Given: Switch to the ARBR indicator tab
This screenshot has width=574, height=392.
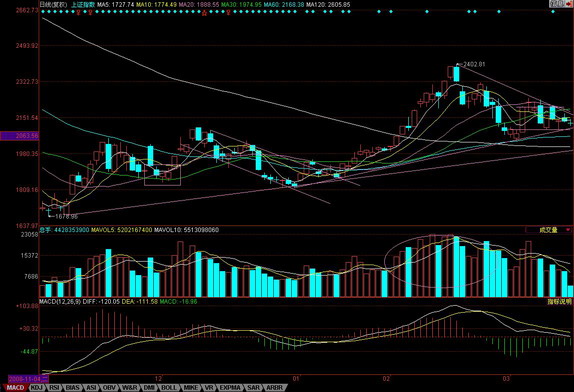Looking at the screenshot, I should point(274,388).
